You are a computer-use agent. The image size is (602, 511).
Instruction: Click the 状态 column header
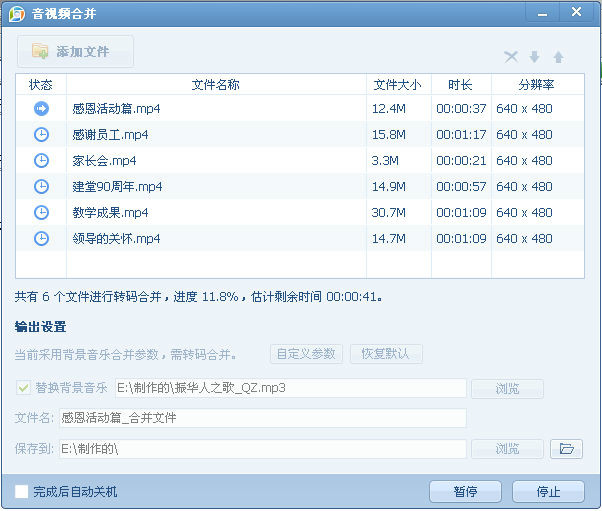(x=41, y=84)
